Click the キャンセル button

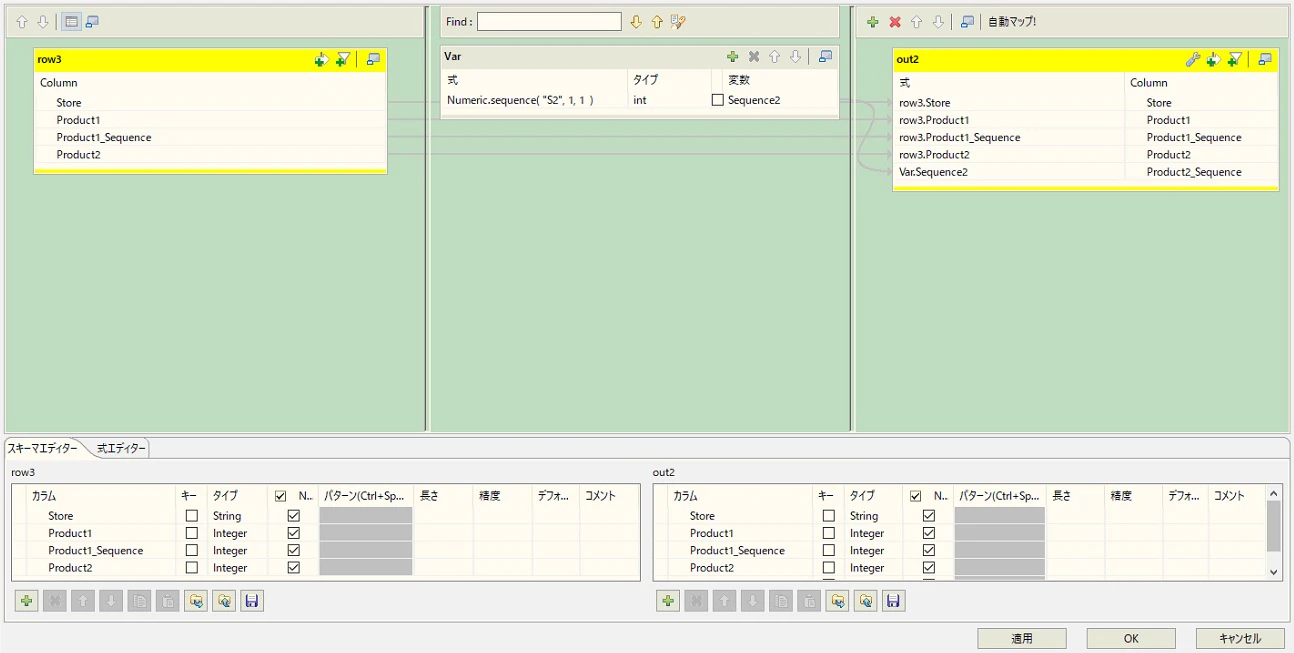click(1240, 638)
